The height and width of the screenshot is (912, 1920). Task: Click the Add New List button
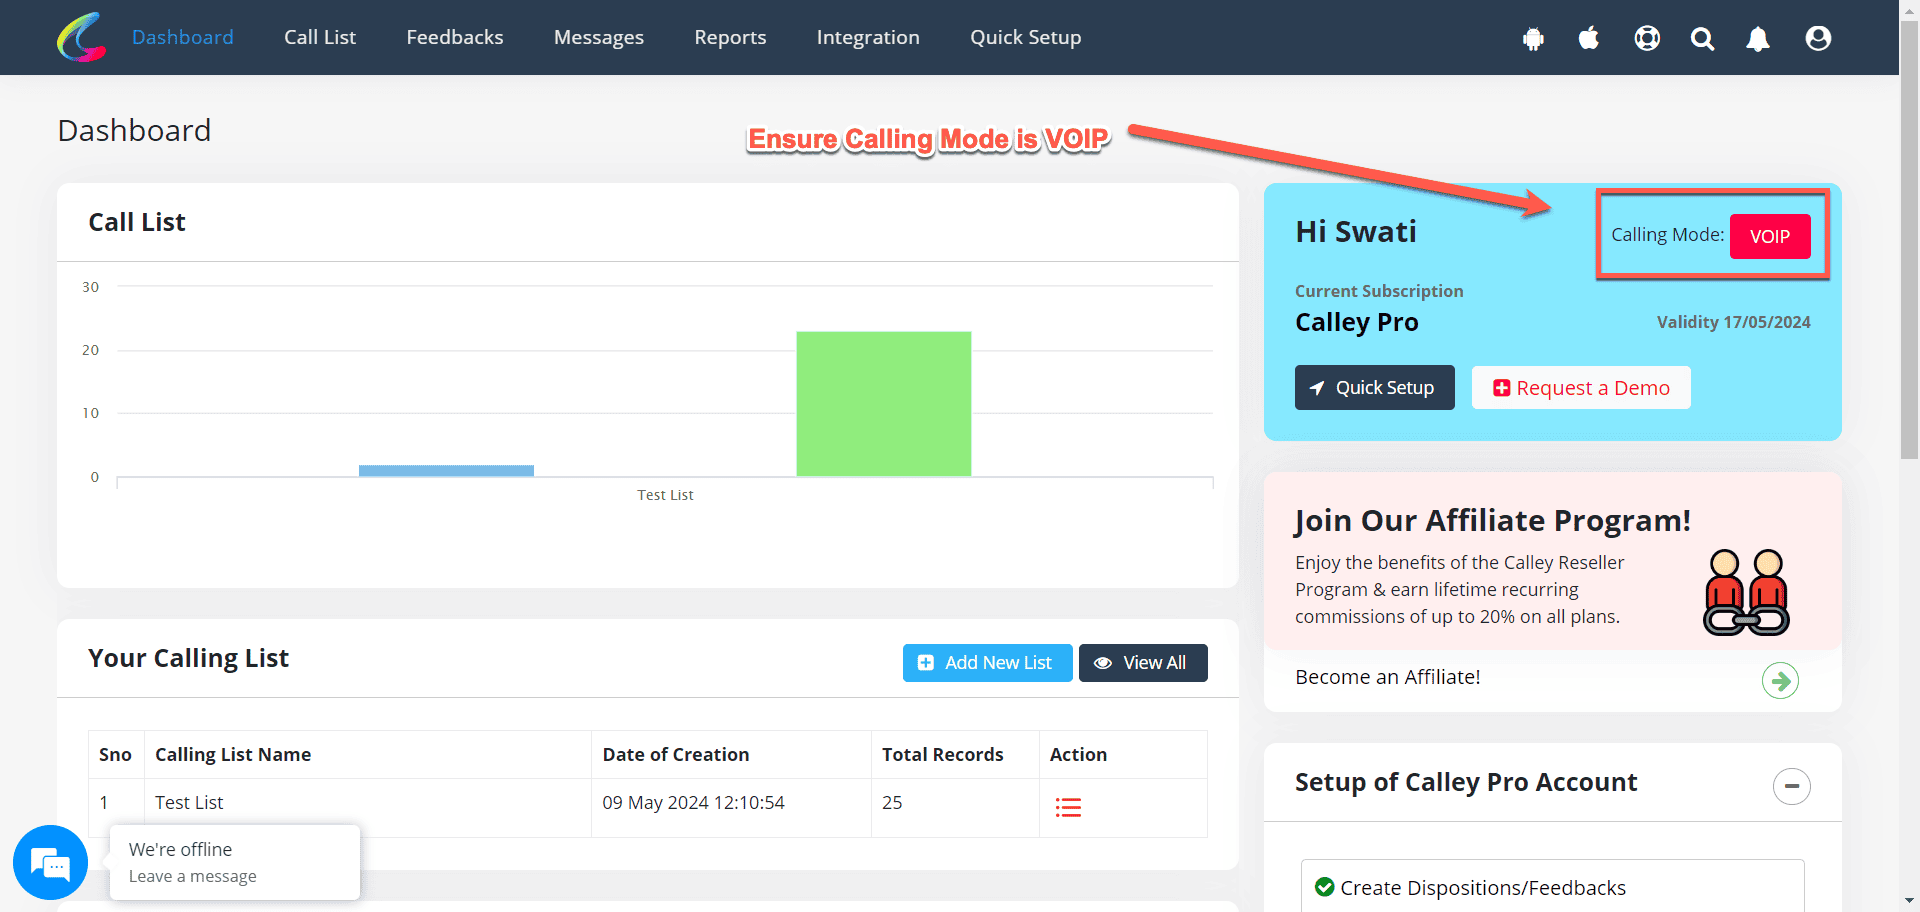[987, 663]
